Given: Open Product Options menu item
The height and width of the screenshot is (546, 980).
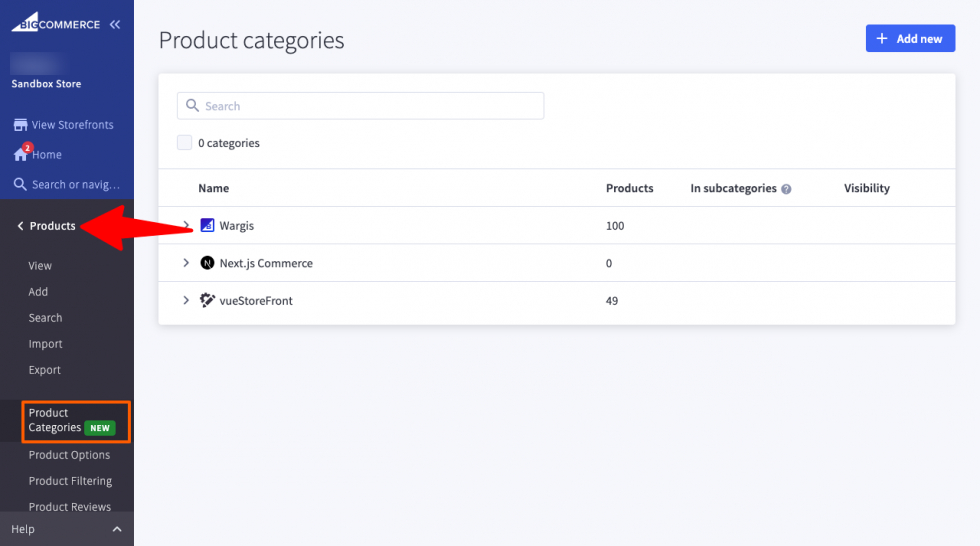Looking at the screenshot, I should point(69,455).
